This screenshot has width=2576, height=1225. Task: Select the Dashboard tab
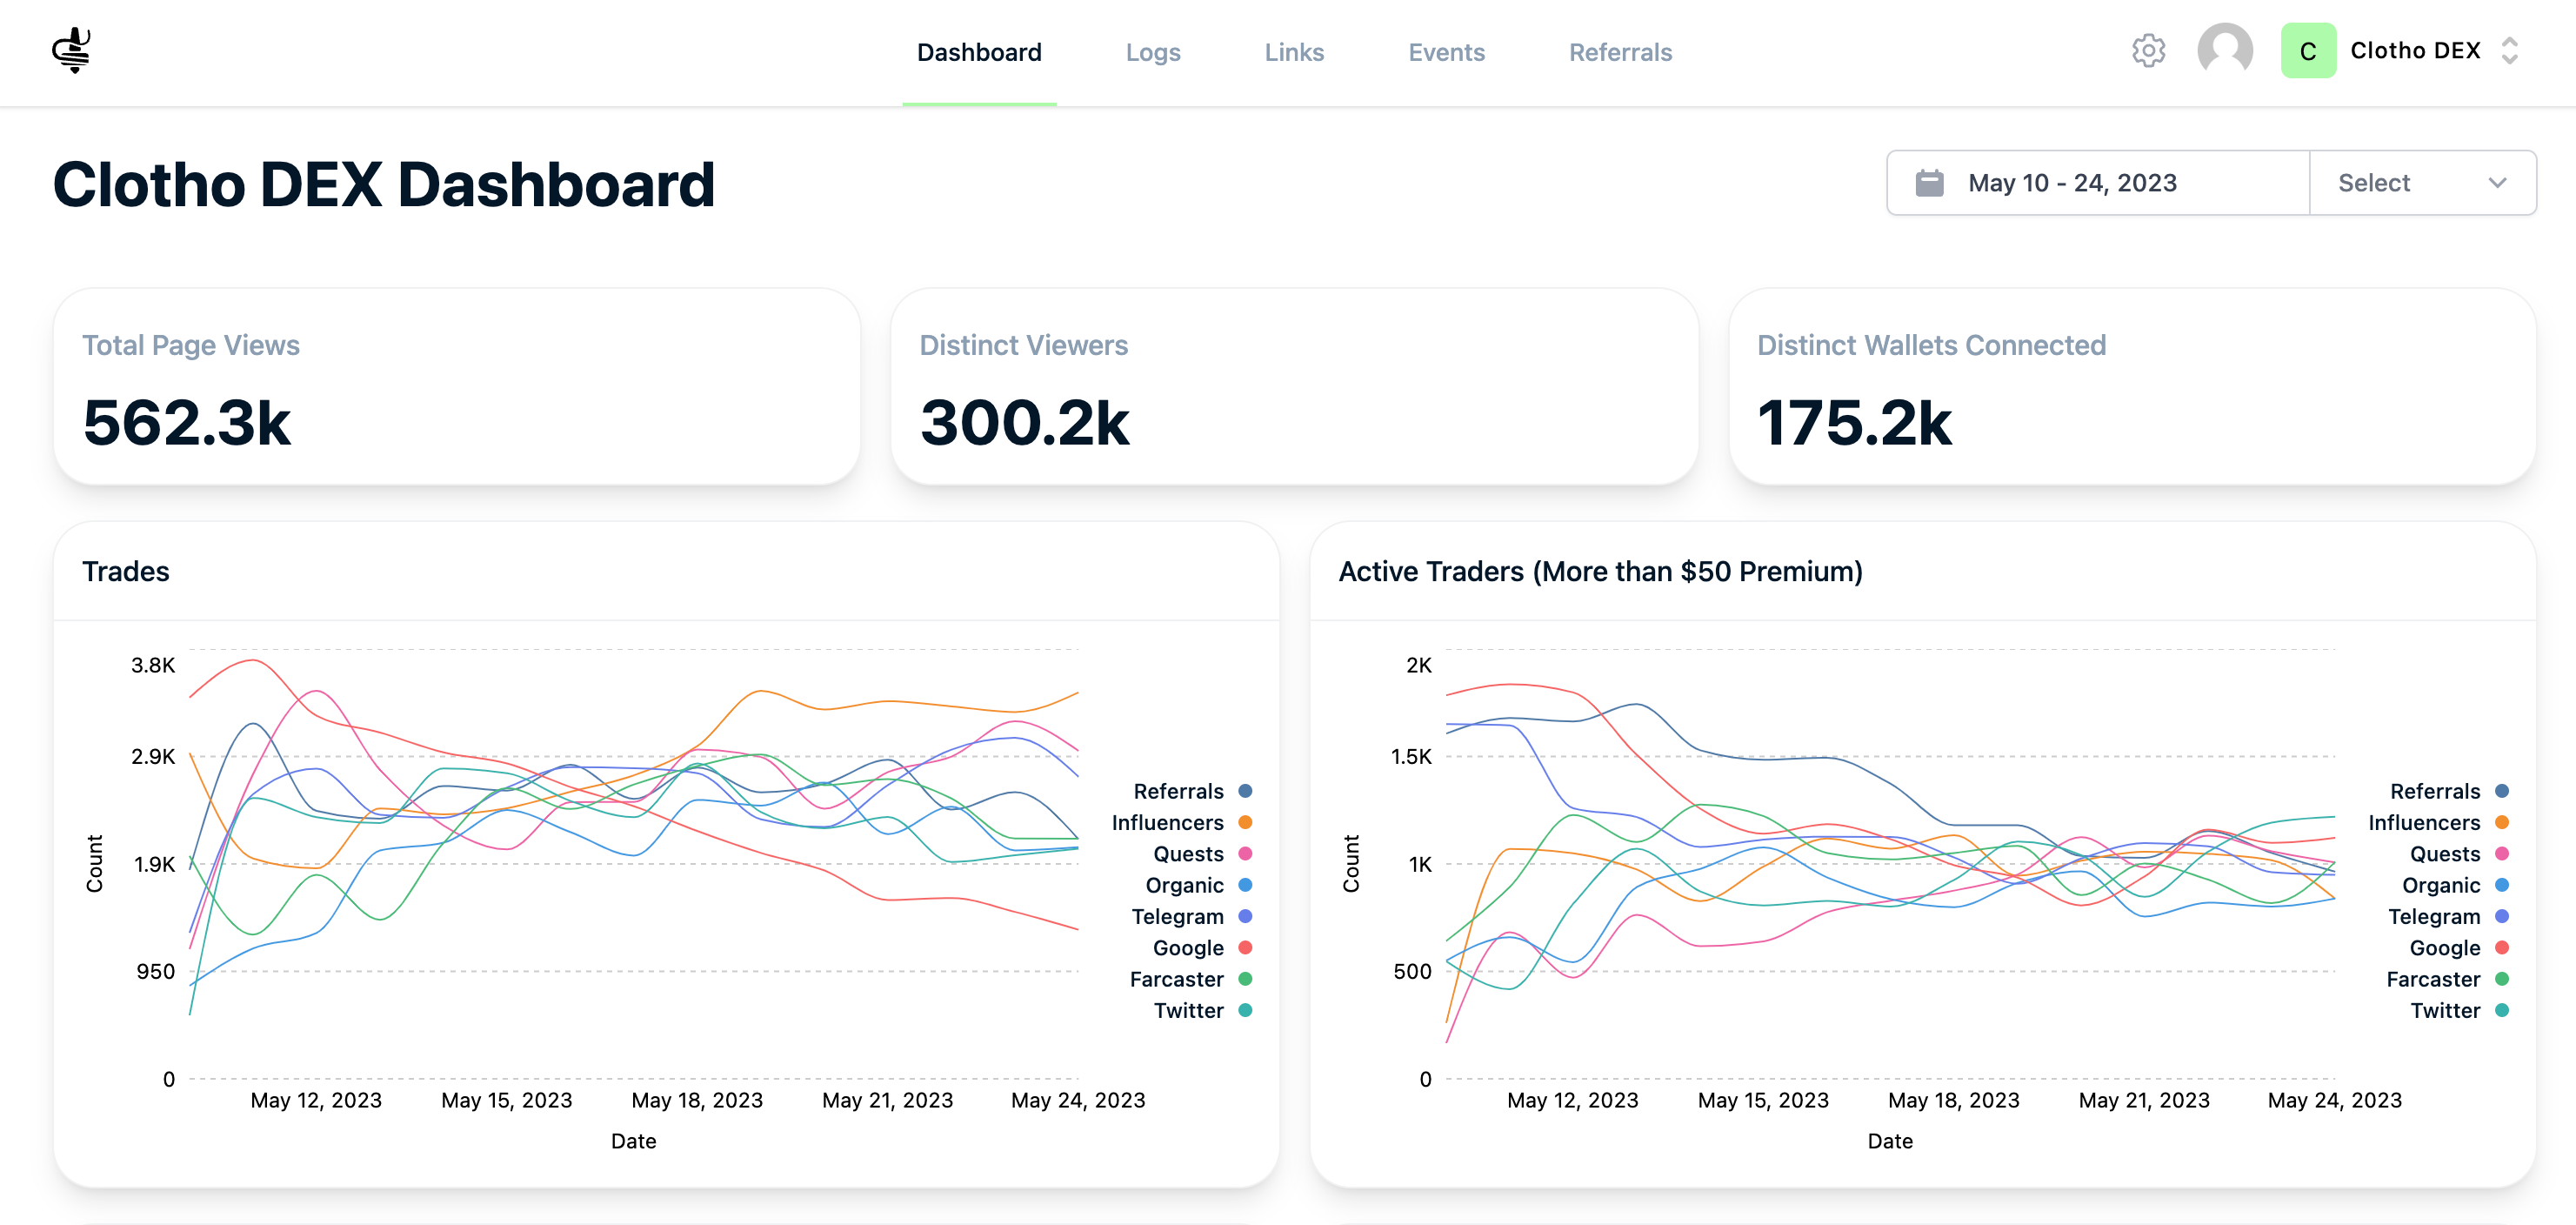click(x=979, y=52)
